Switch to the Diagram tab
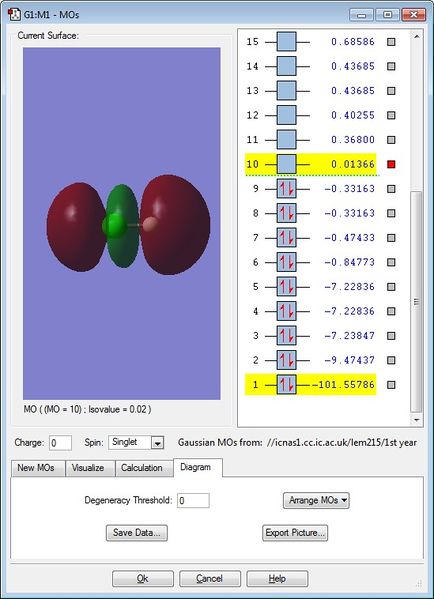Viewport: 434px width, 599px height. point(198,468)
